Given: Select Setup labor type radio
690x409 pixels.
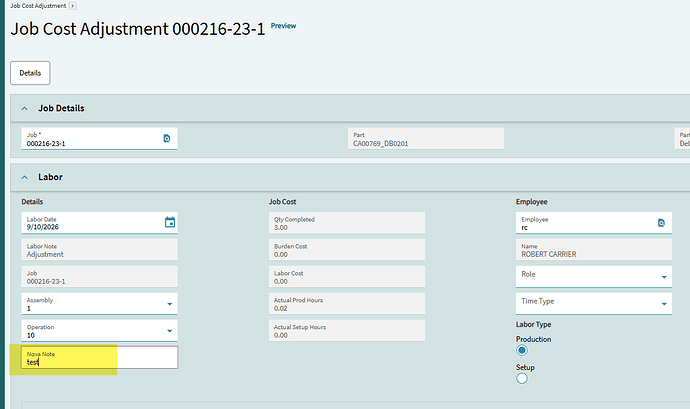Looking at the screenshot, I should (522, 378).
